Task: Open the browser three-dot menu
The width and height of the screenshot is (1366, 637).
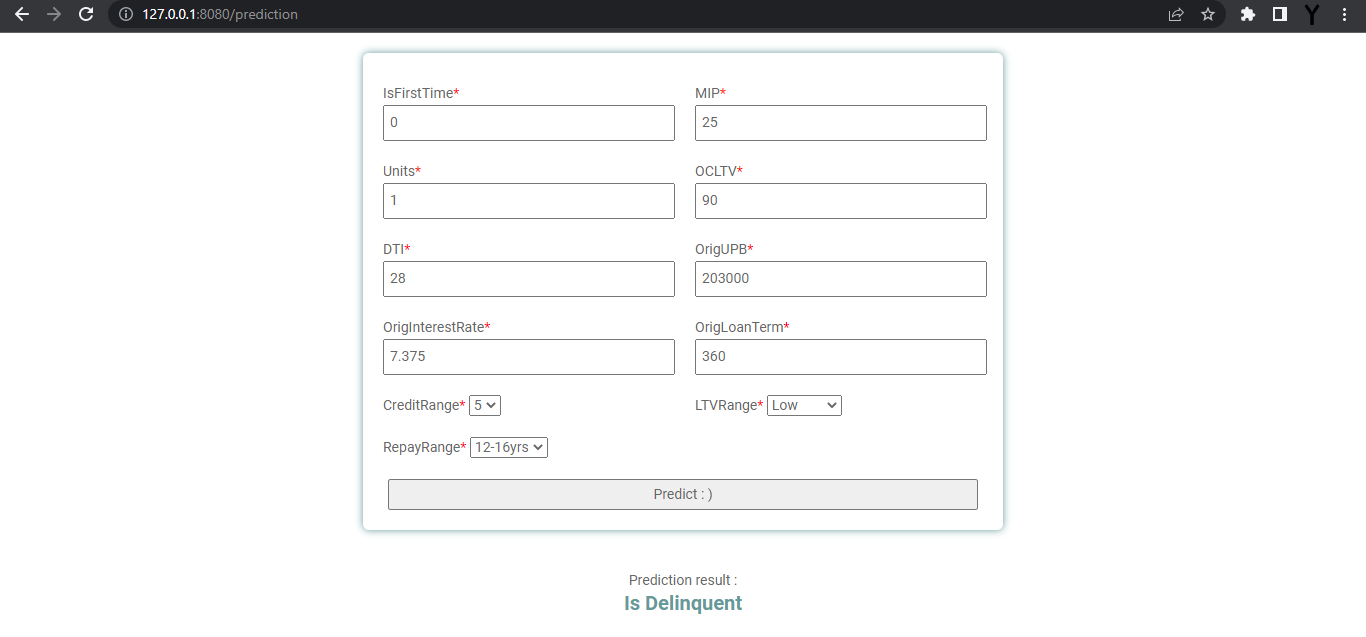Action: (1343, 14)
